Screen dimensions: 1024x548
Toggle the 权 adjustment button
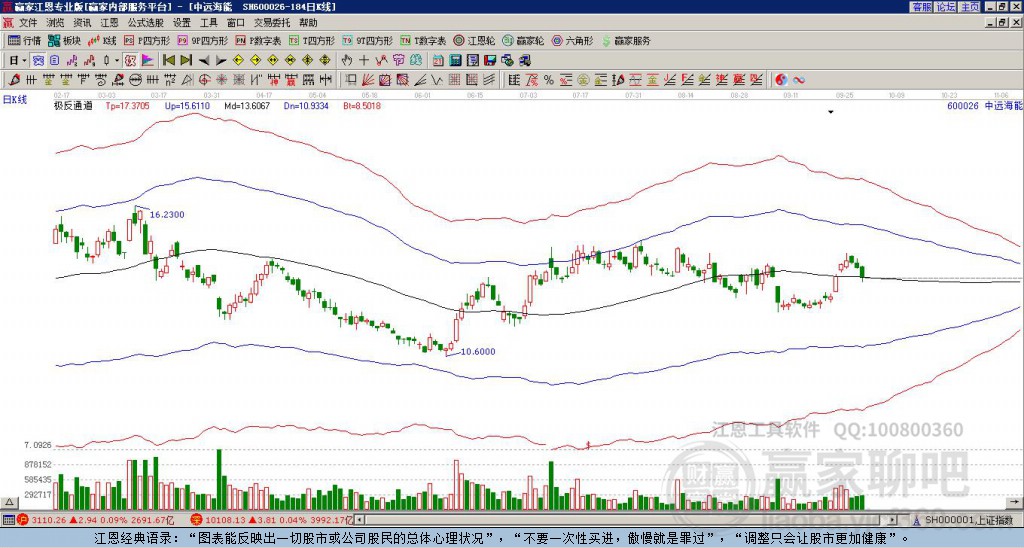point(130,61)
